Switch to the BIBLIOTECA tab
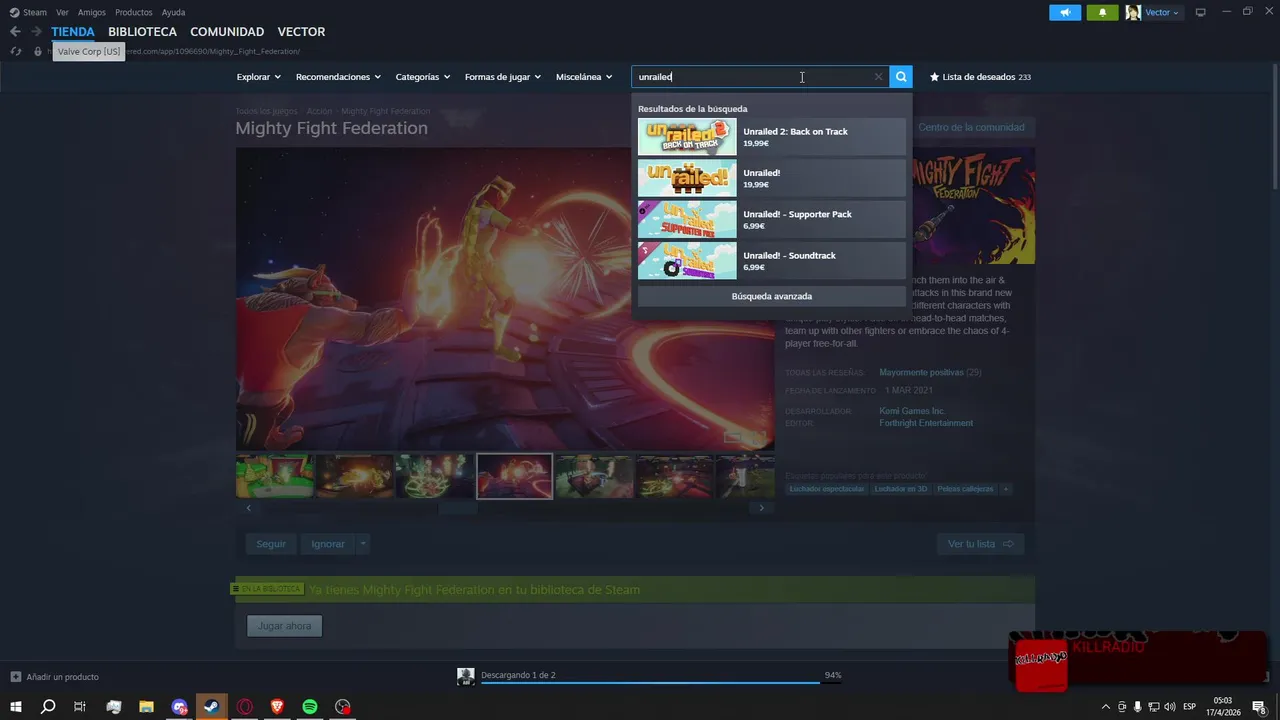The height and width of the screenshot is (720, 1280). tap(143, 32)
